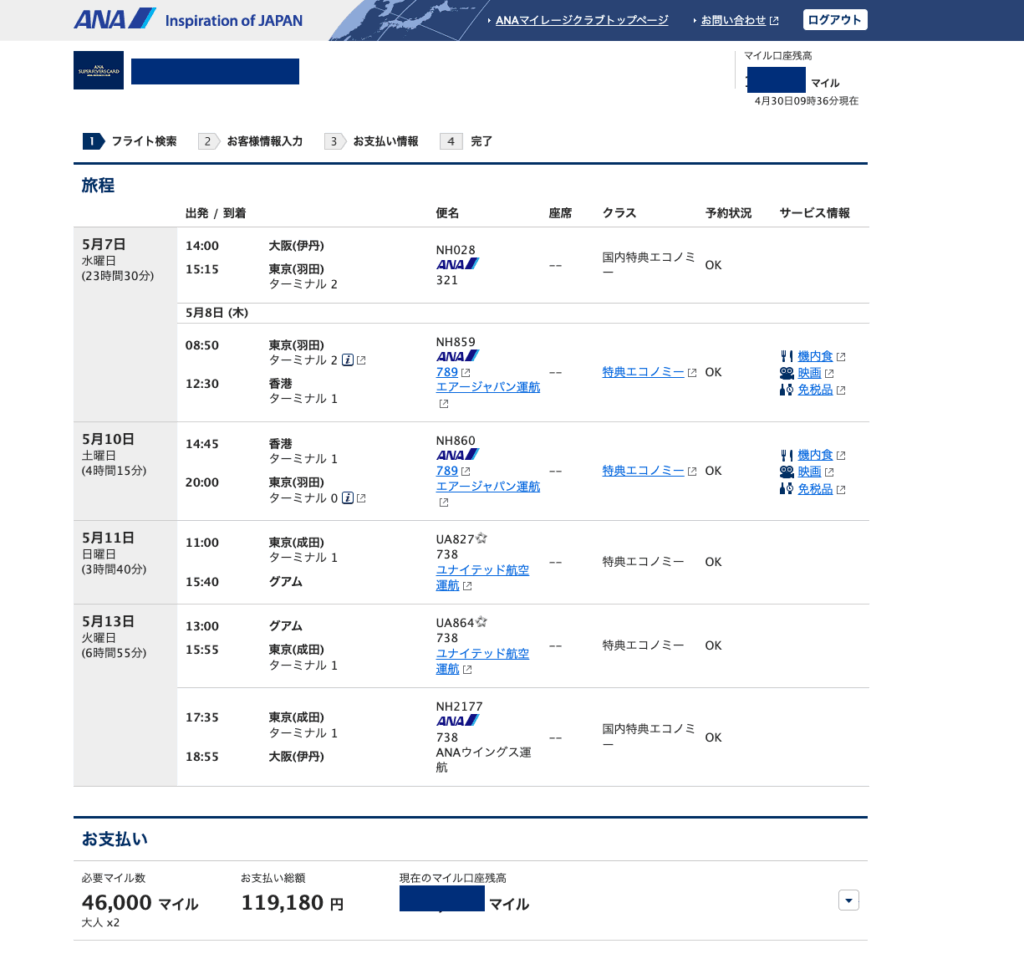Click duty-free bottle icon for NH859
The image size is (1024, 959).
pyautogui.click(x=786, y=390)
